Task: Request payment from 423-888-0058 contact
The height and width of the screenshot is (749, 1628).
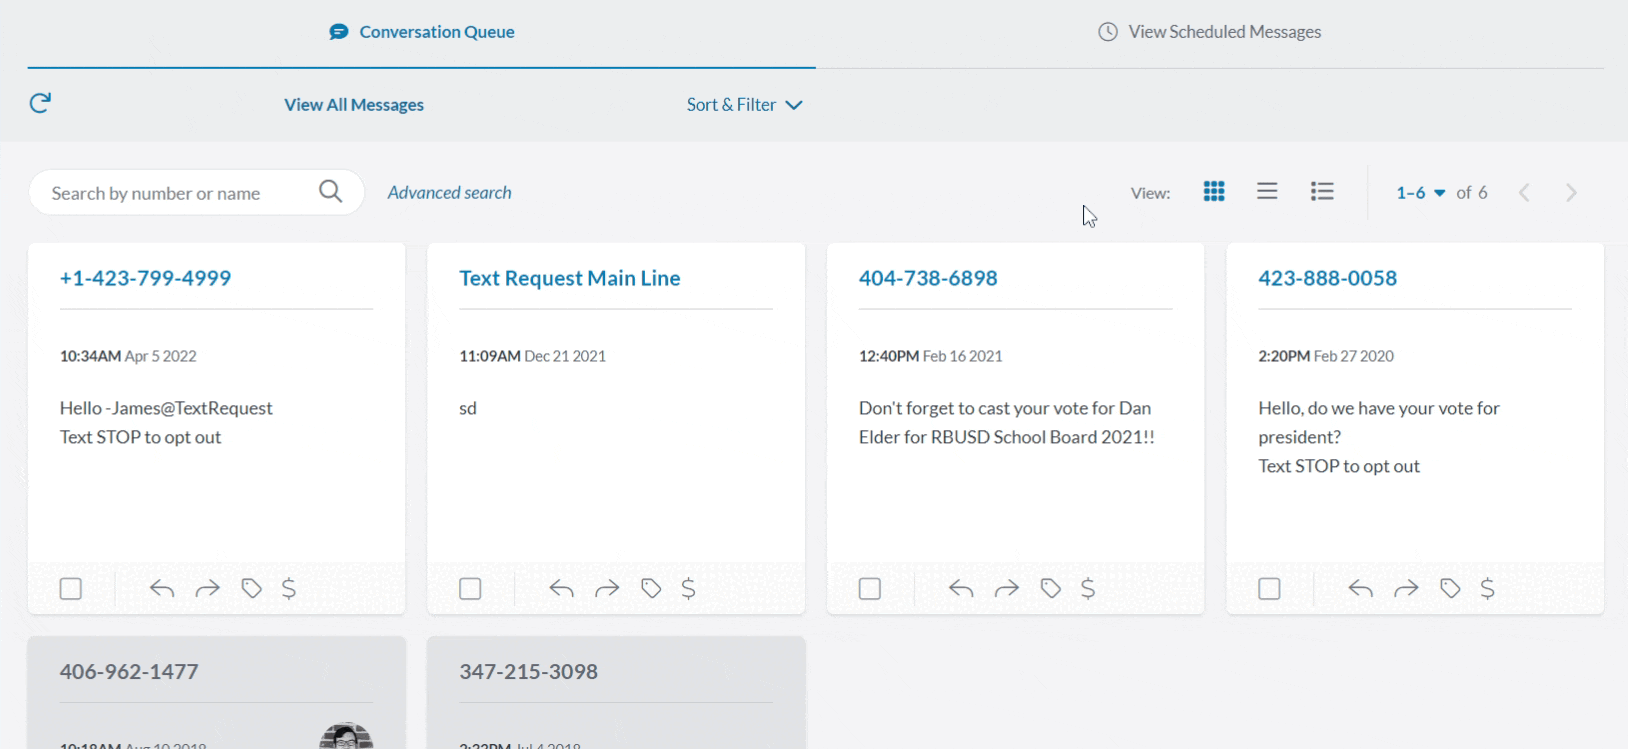Action: click(1487, 589)
